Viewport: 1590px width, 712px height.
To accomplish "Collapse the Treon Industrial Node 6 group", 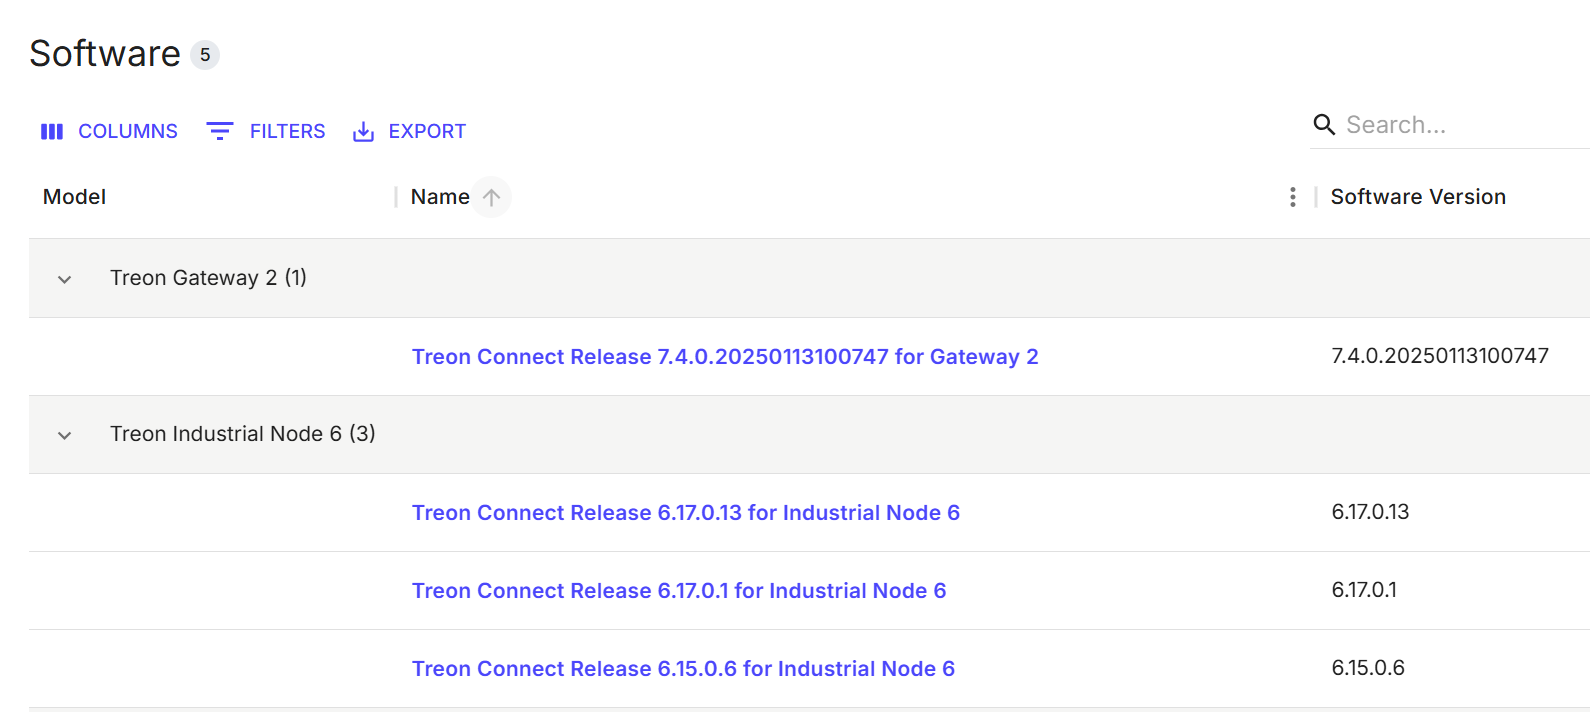I will pos(64,435).
